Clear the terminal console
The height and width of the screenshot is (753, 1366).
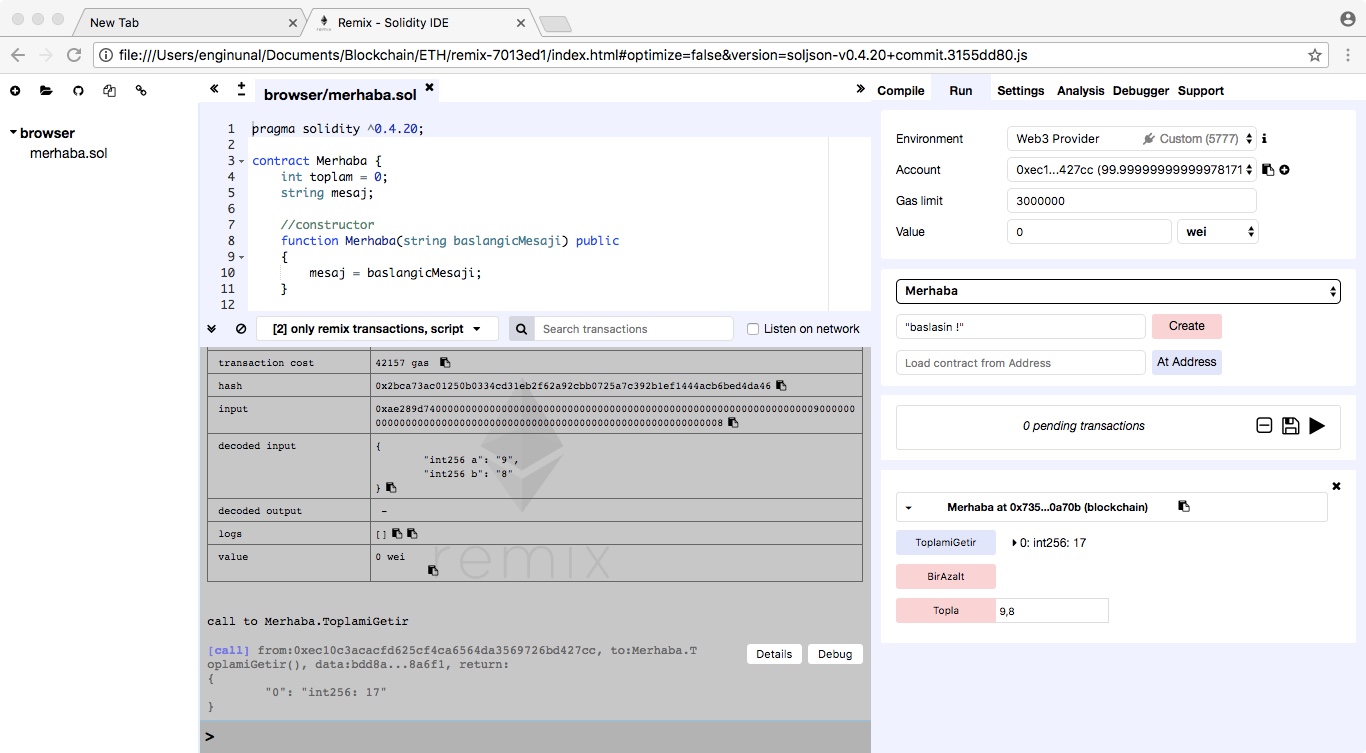click(241, 329)
